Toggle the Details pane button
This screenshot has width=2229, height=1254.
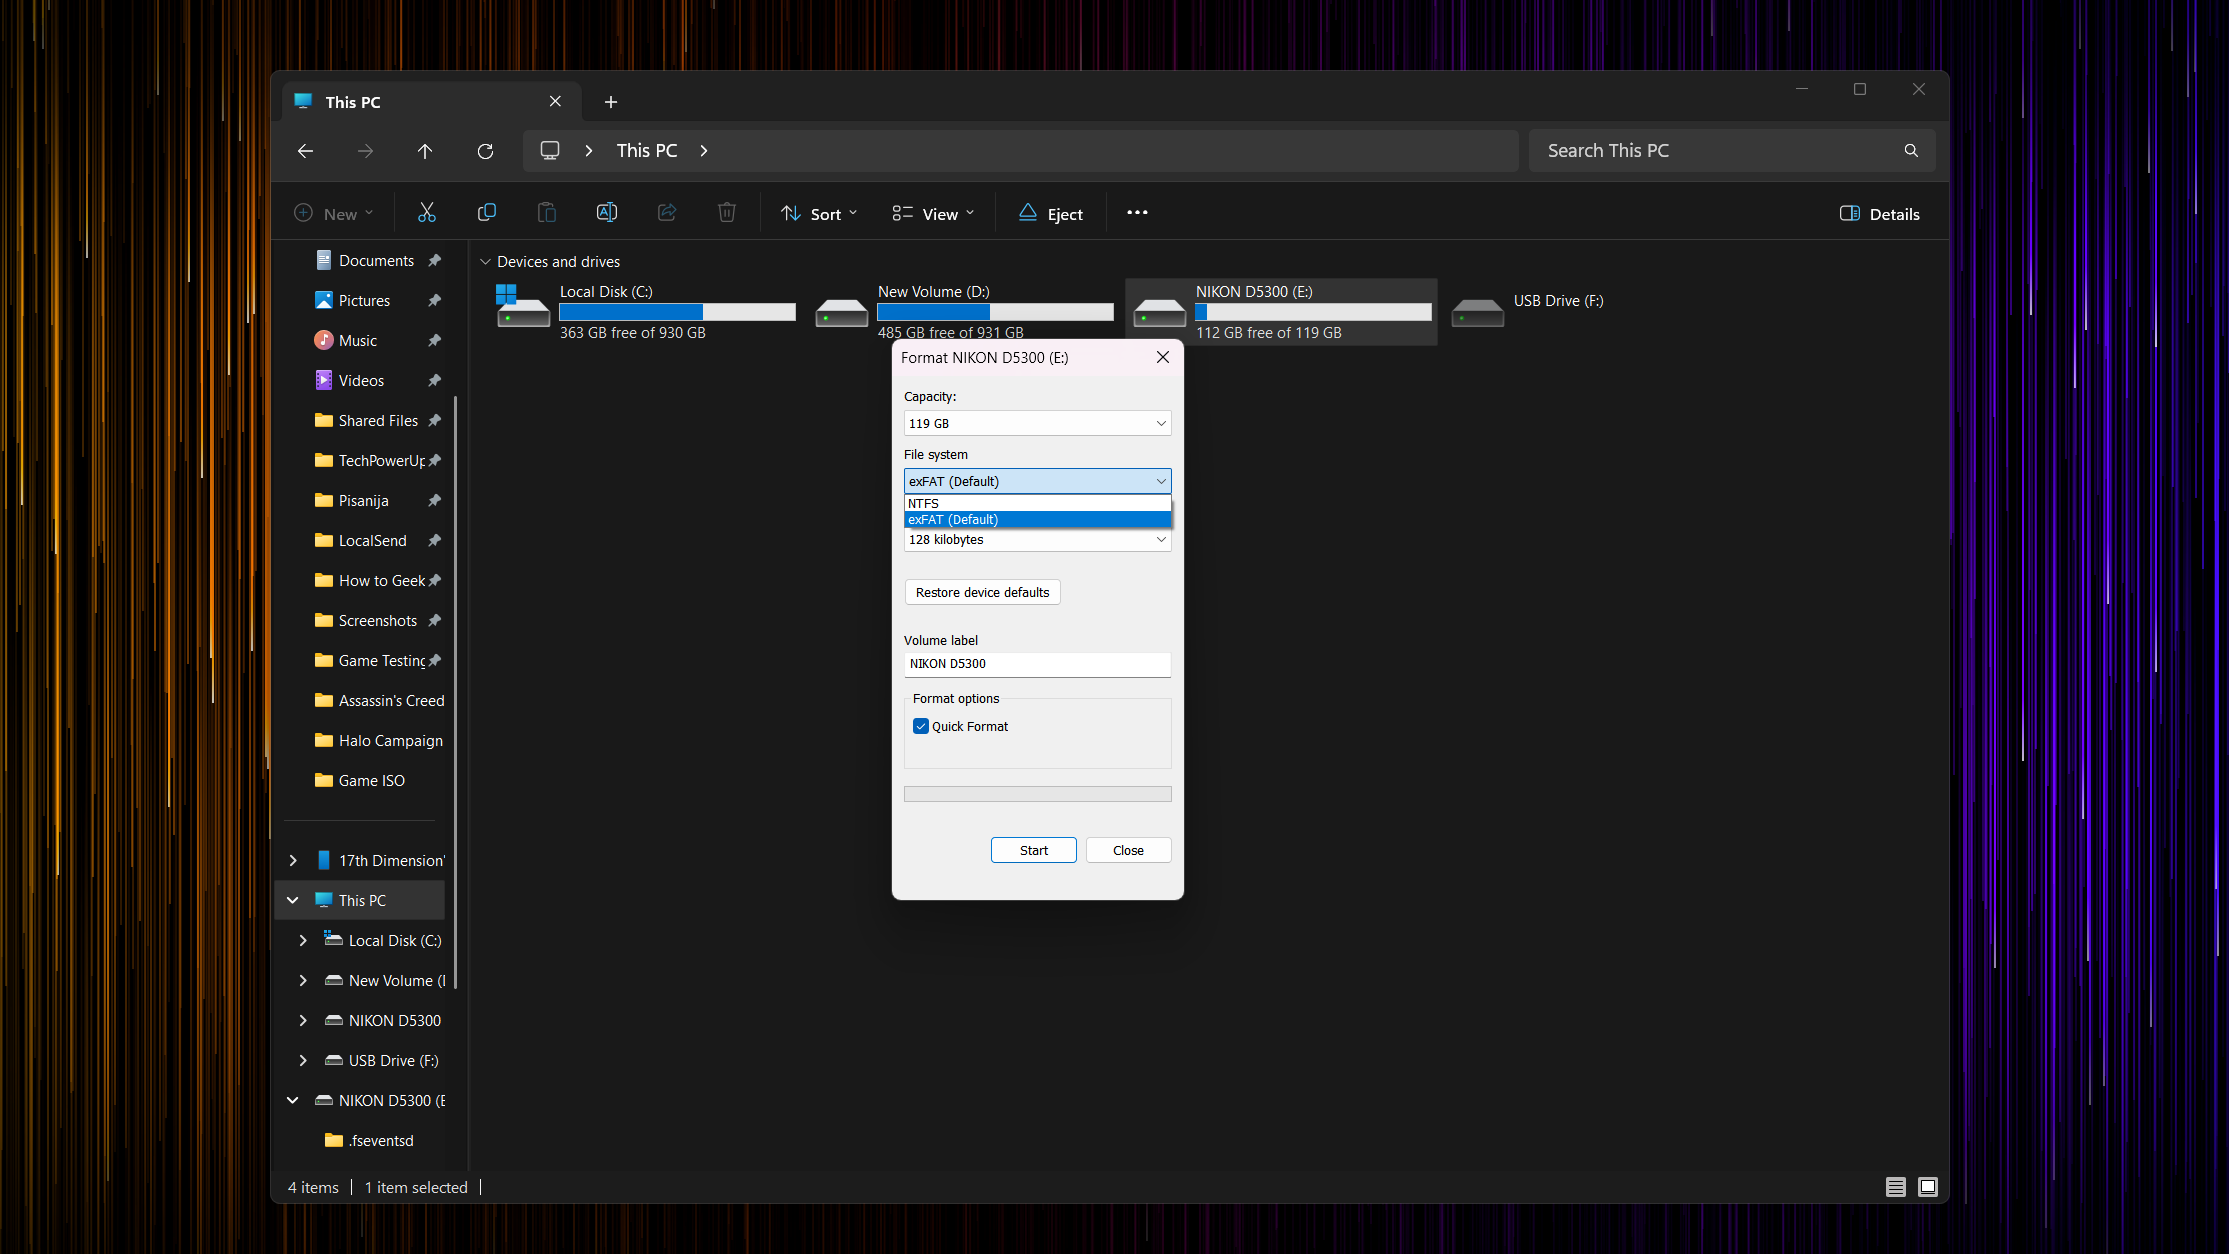[x=1880, y=214]
